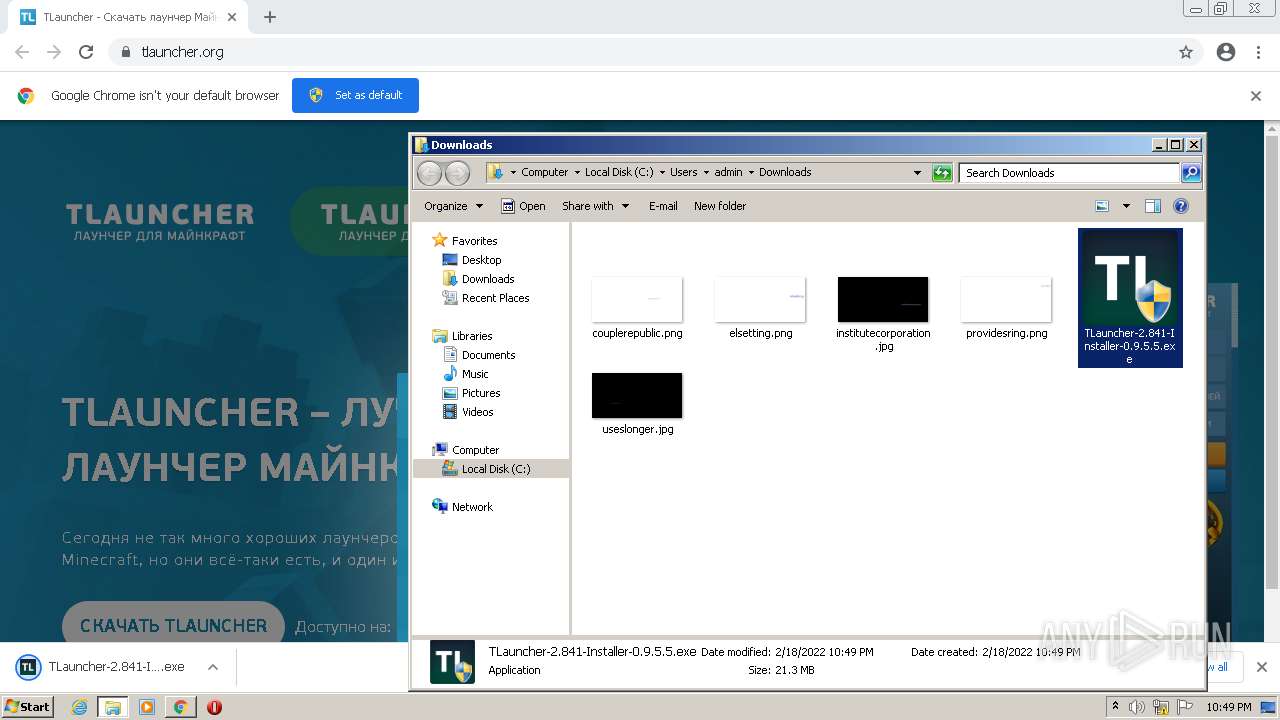Click admin in the address breadcrumb
Screen dimensions: 1280x720
point(728,172)
